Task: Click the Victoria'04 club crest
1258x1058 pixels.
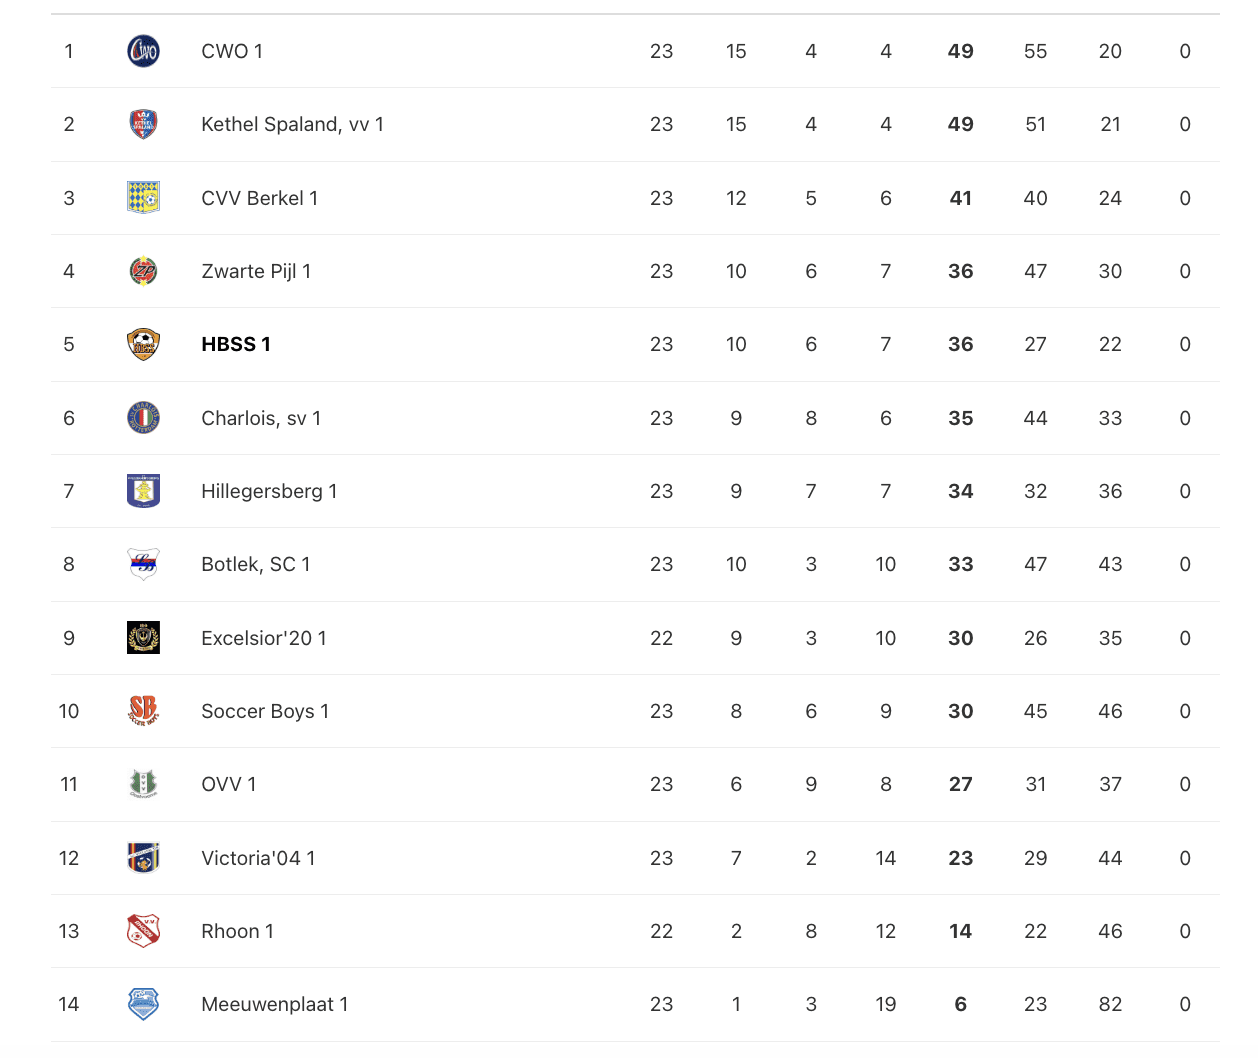Action: [x=143, y=858]
